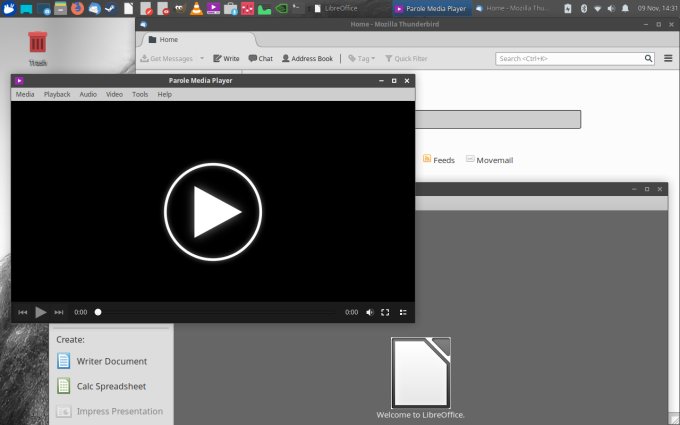Open the Tools menu in Parole
Screen dimensions: 680x425
coord(140,94)
